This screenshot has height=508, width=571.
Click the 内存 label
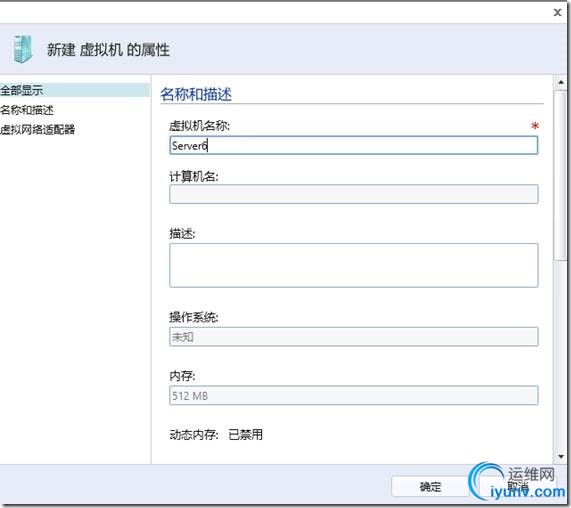coord(182,376)
